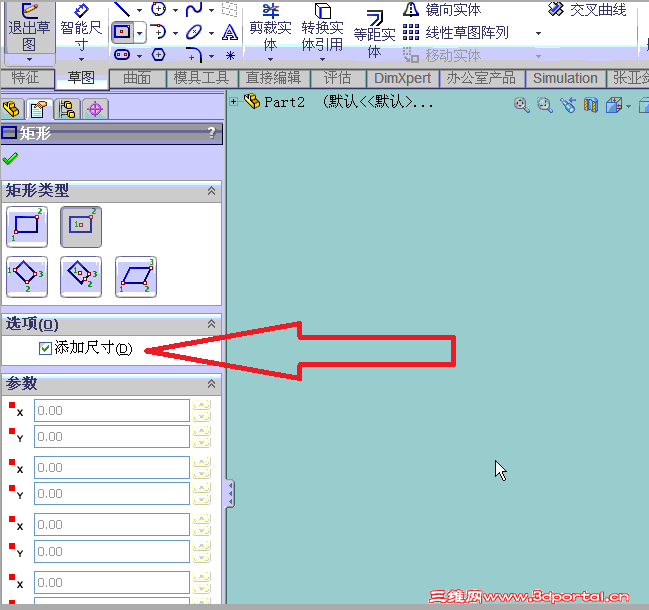
Task: Click the first X parameter field
Action: (112, 411)
